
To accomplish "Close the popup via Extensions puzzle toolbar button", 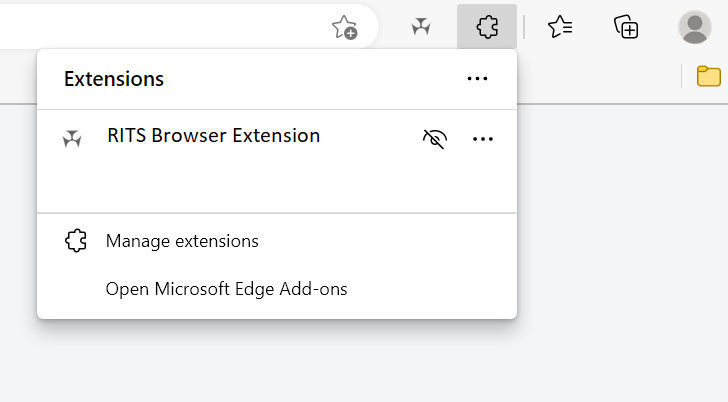I will [487, 27].
